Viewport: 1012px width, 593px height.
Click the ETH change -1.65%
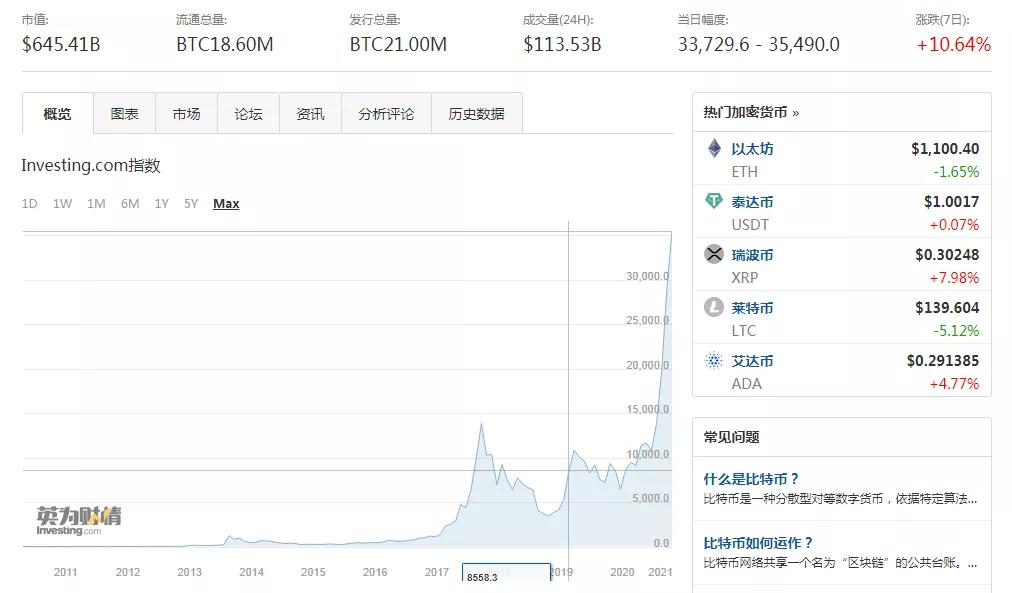956,172
